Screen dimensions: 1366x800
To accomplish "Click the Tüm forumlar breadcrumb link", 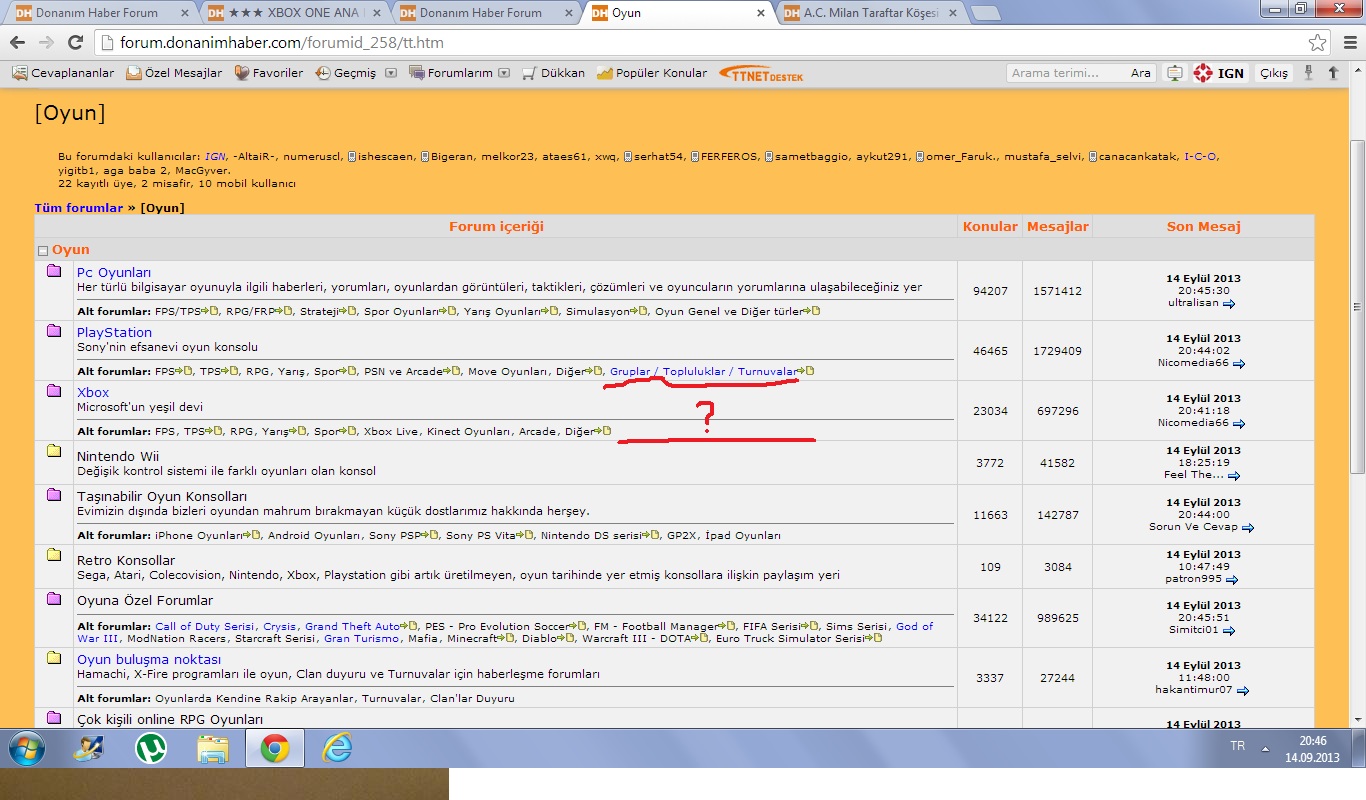I will click(79, 208).
